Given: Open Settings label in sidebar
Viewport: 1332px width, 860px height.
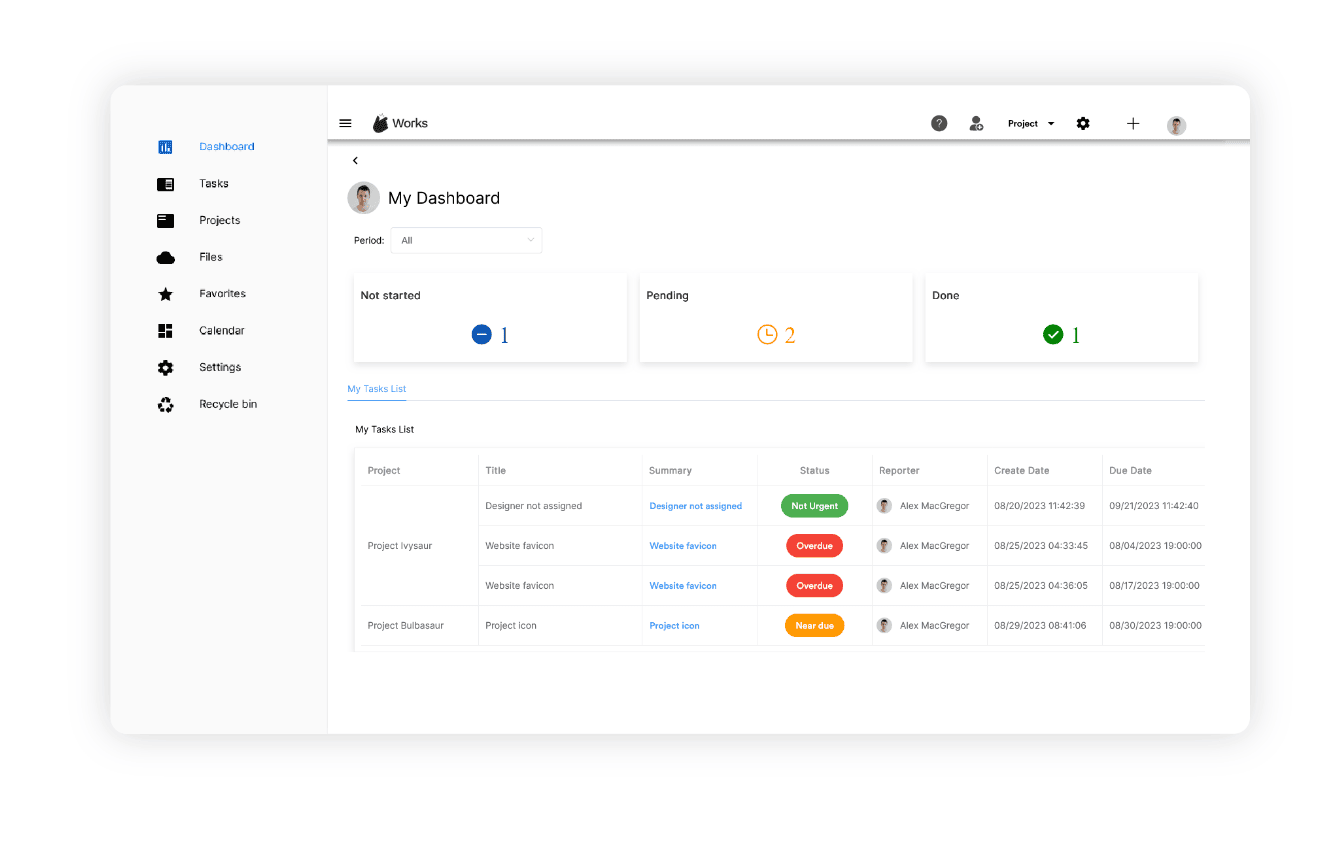Looking at the screenshot, I should [220, 368].
